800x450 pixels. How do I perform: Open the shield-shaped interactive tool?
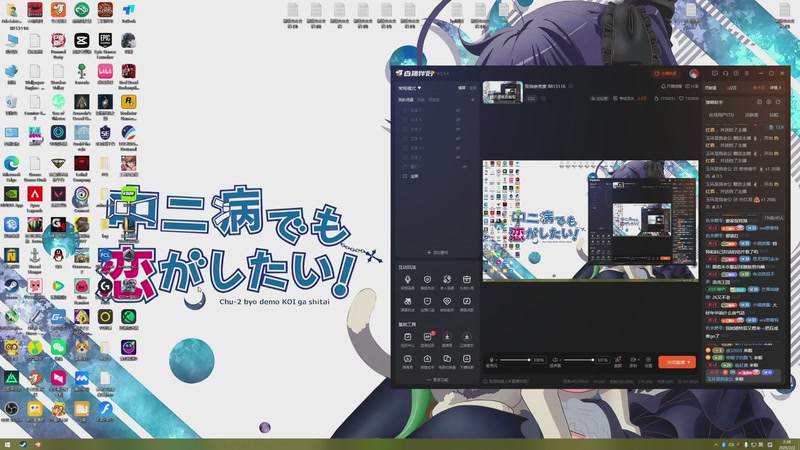(x=427, y=282)
